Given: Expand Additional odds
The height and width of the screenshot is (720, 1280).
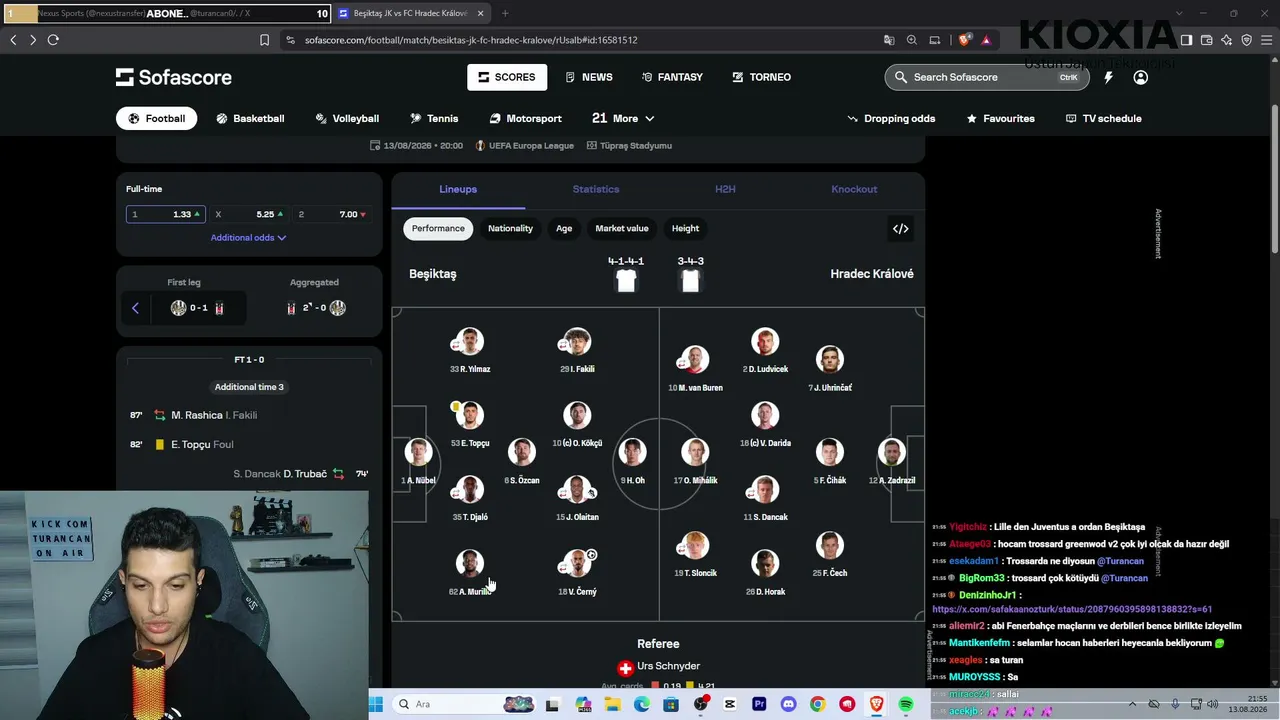Looking at the screenshot, I should pyautogui.click(x=249, y=238).
